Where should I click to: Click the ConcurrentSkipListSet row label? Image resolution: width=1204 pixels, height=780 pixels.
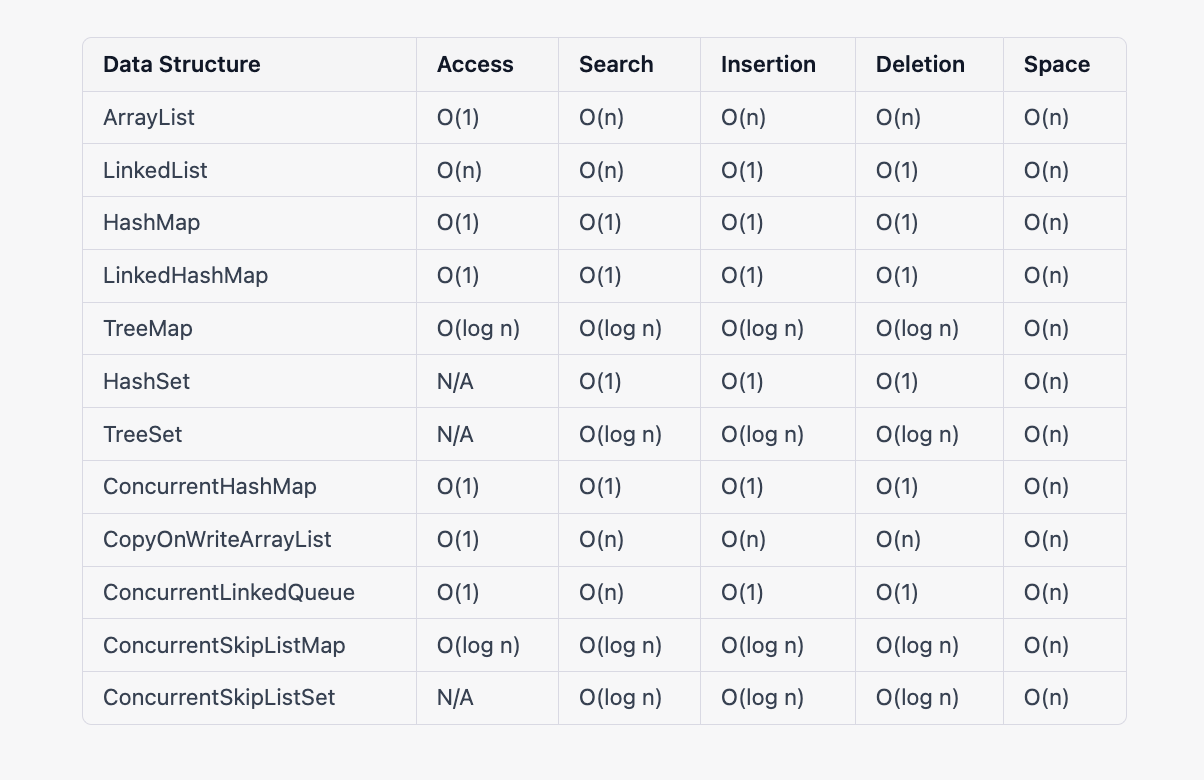219,698
